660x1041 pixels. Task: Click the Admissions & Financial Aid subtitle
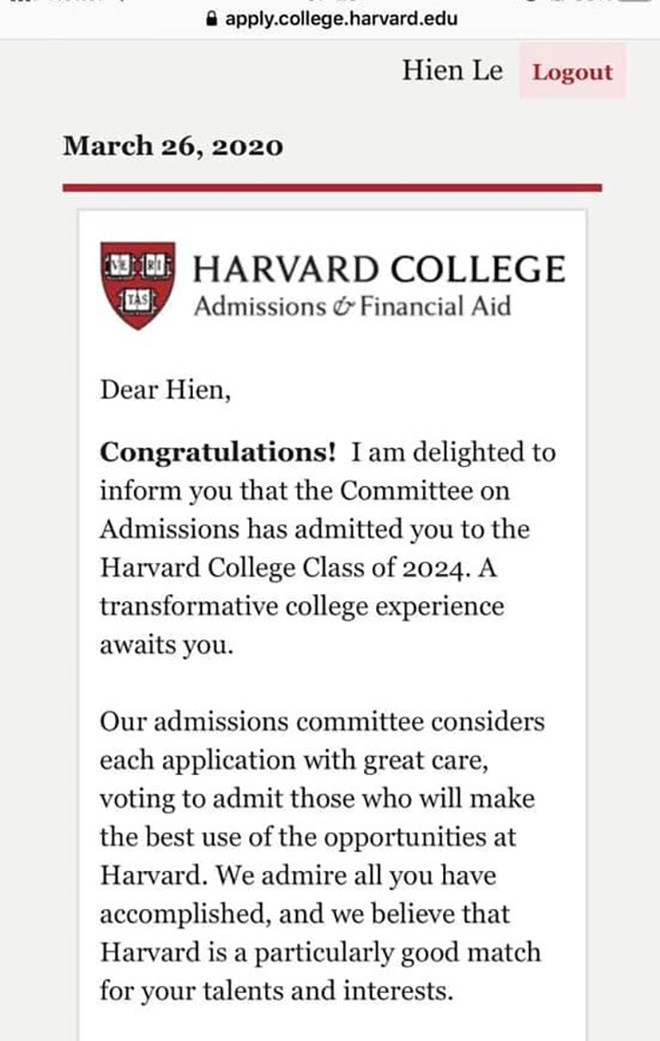click(352, 306)
